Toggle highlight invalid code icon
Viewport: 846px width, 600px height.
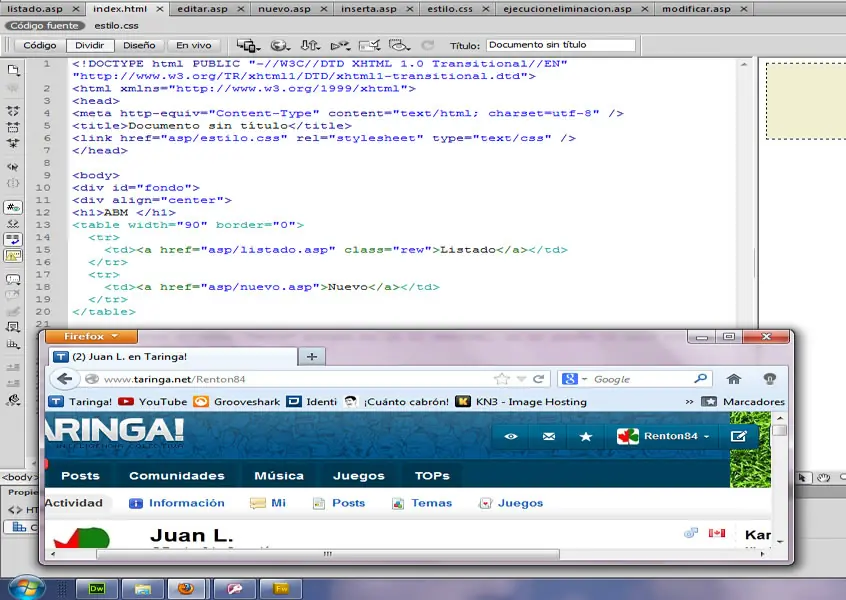click(x=13, y=223)
